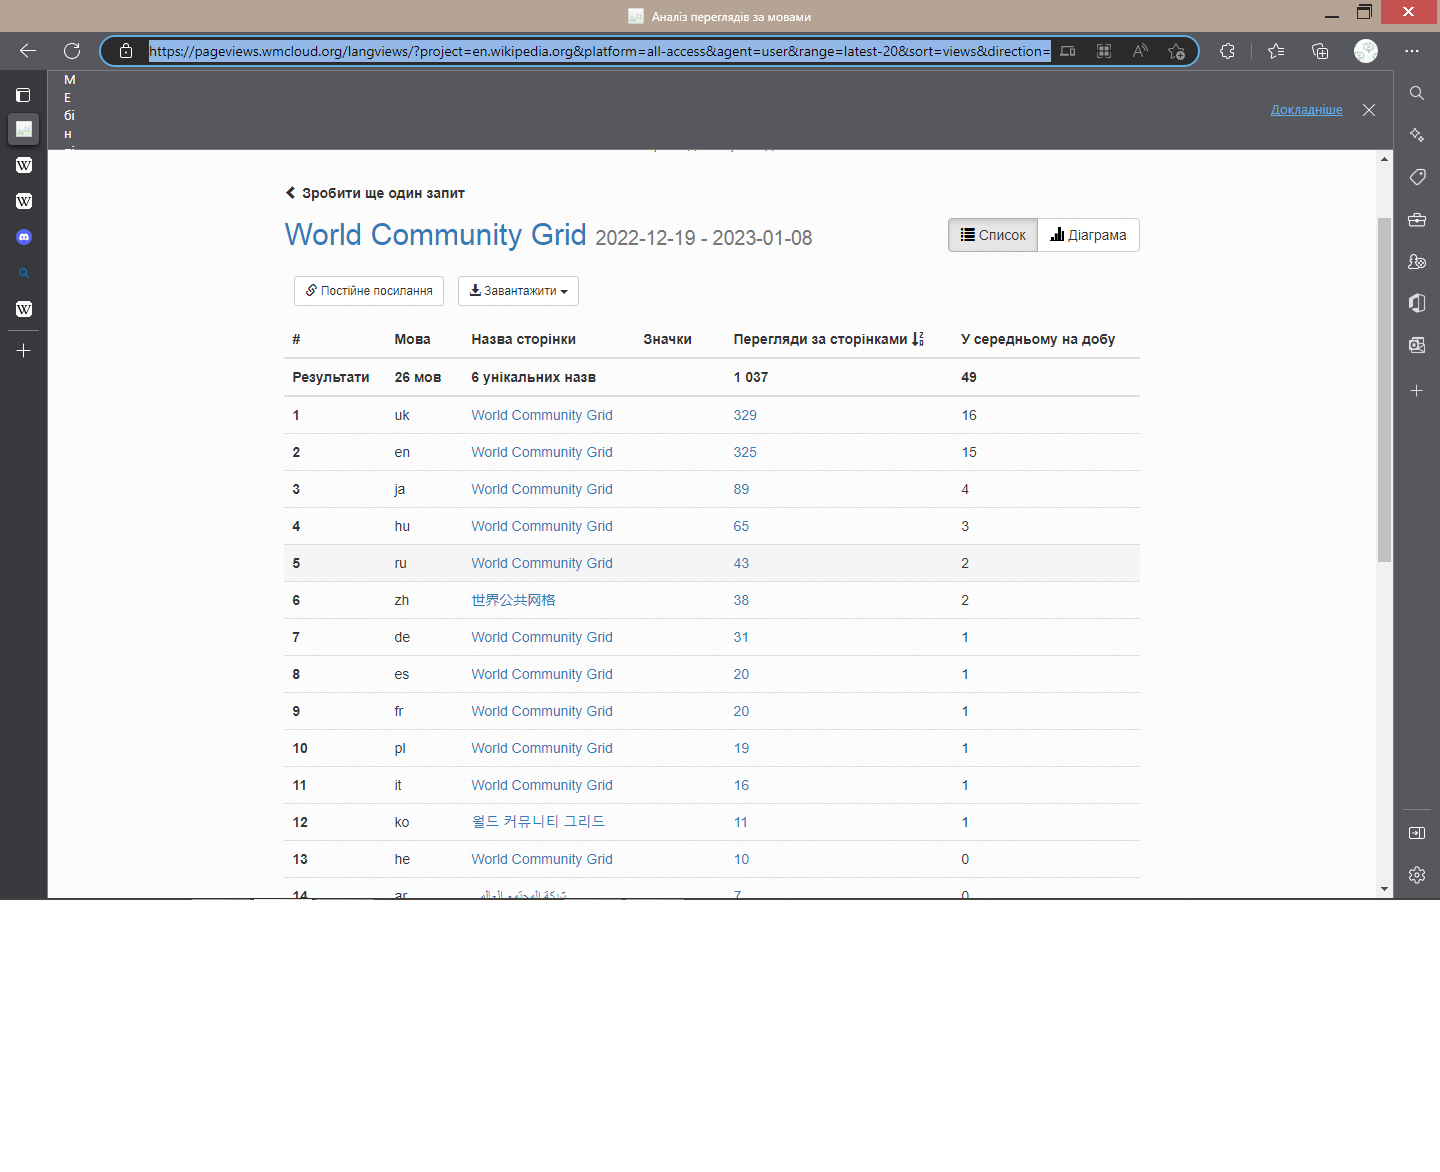Image resolution: width=1440 pixels, height=1172 pixels.
Task: Expand the Завантажити dropdown
Action: tap(518, 291)
